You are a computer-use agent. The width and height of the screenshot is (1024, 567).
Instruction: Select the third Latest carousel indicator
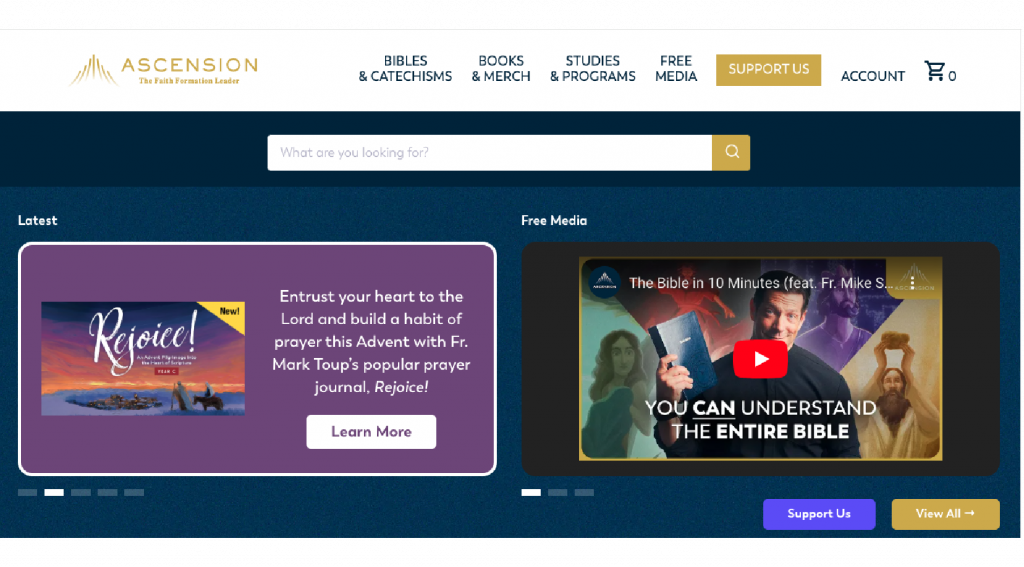tap(81, 493)
